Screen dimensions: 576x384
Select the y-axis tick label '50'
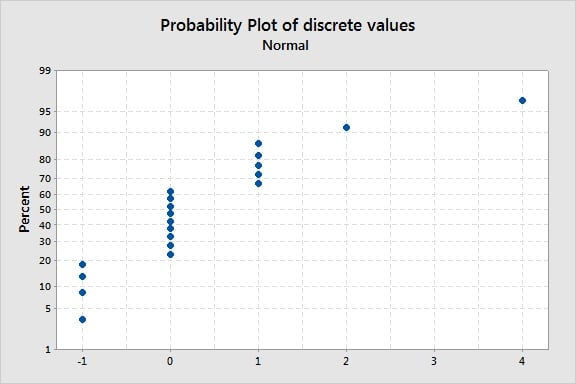[46, 209]
